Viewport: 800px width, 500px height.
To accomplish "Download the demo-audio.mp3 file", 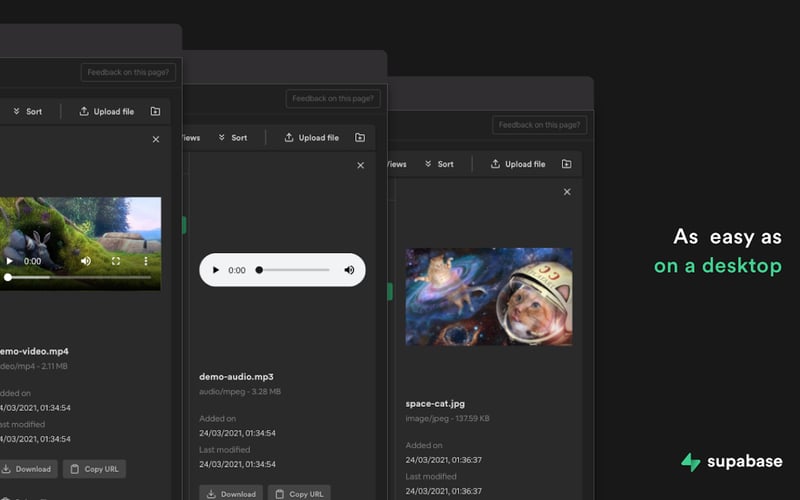I will click(231, 494).
